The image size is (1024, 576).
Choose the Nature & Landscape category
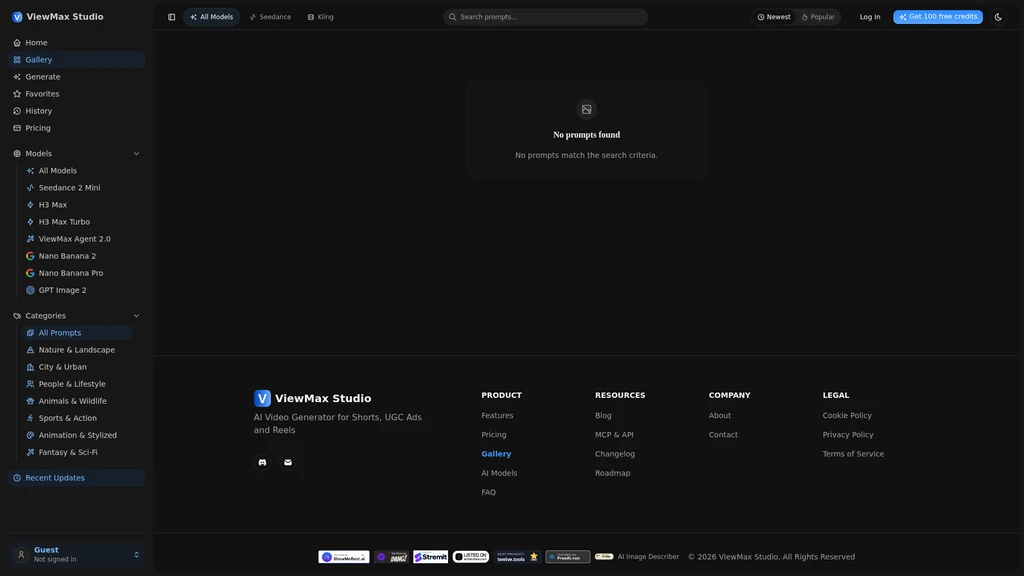click(x=77, y=349)
